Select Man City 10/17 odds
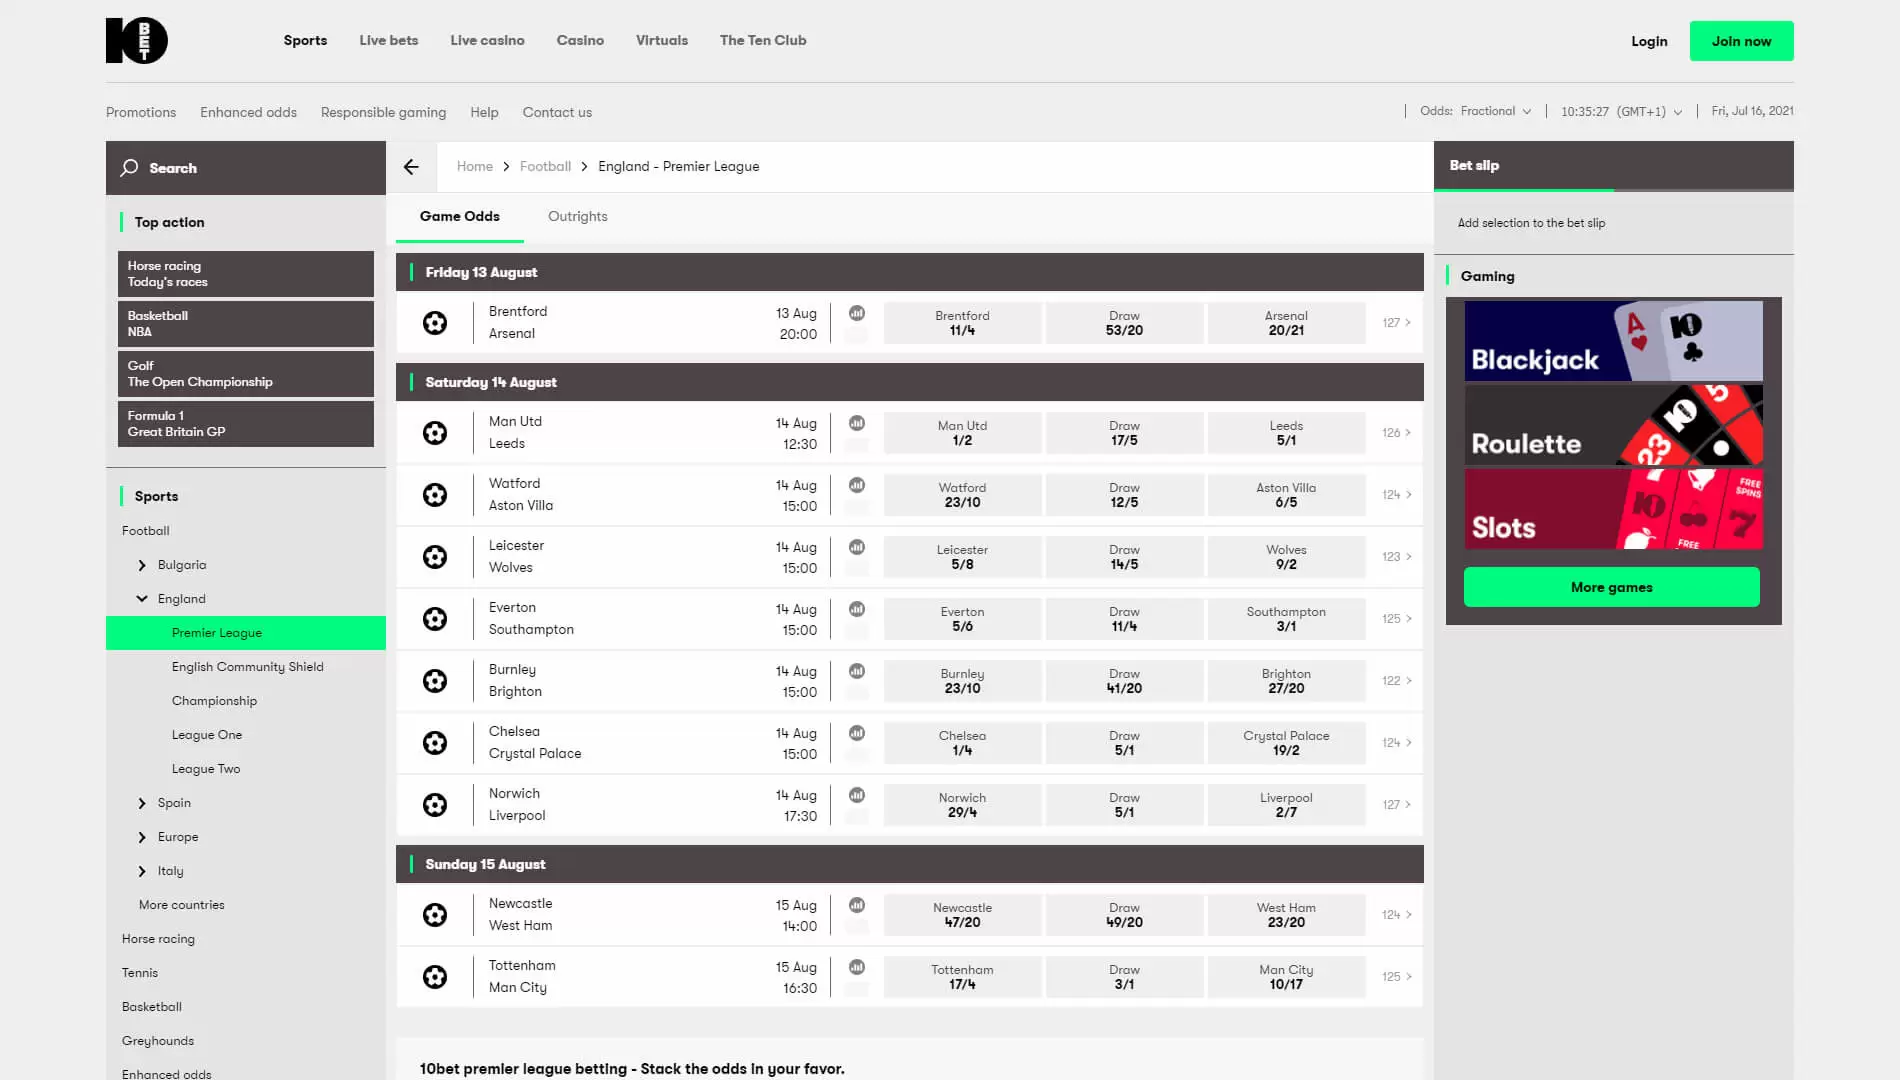This screenshot has width=1900, height=1080. (x=1286, y=977)
